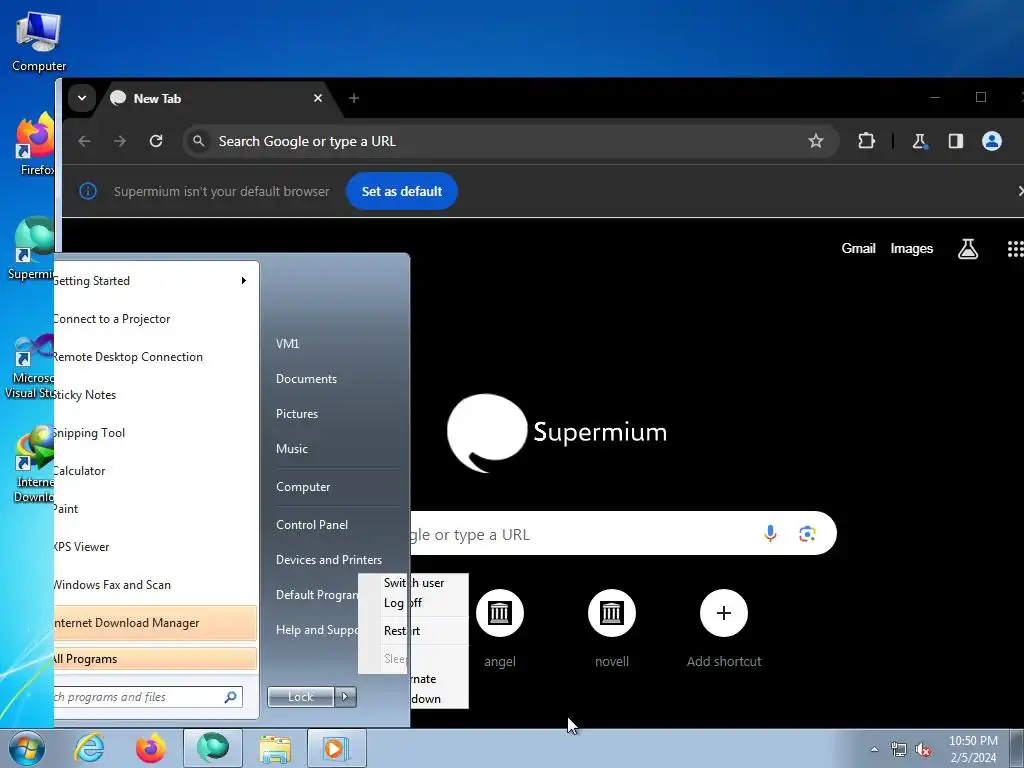This screenshot has width=1024, height=768.
Task: Open Snipping Tool from Start menu
Action: point(155,432)
